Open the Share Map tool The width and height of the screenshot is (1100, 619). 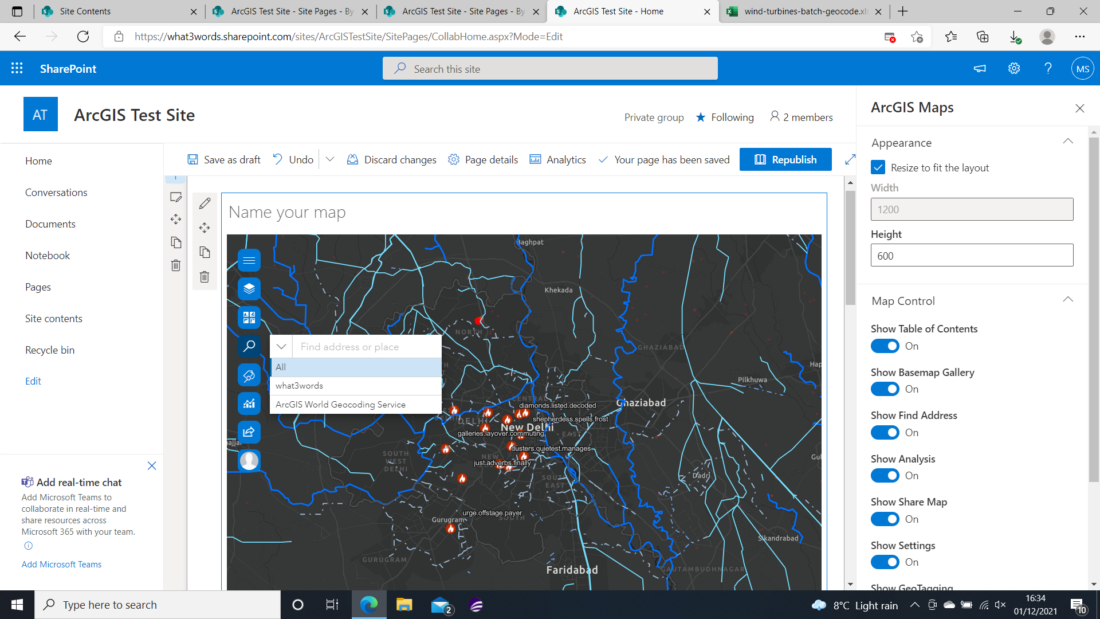tap(249, 432)
